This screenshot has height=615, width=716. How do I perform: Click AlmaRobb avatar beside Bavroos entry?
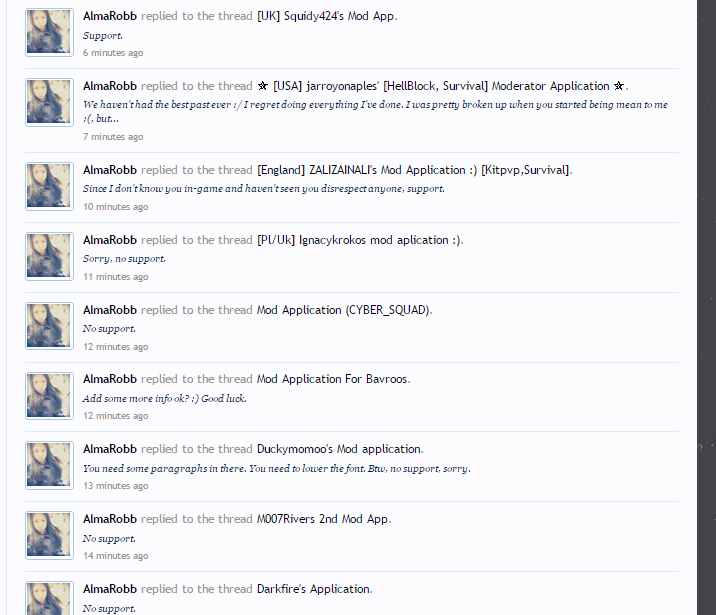pos(49,396)
